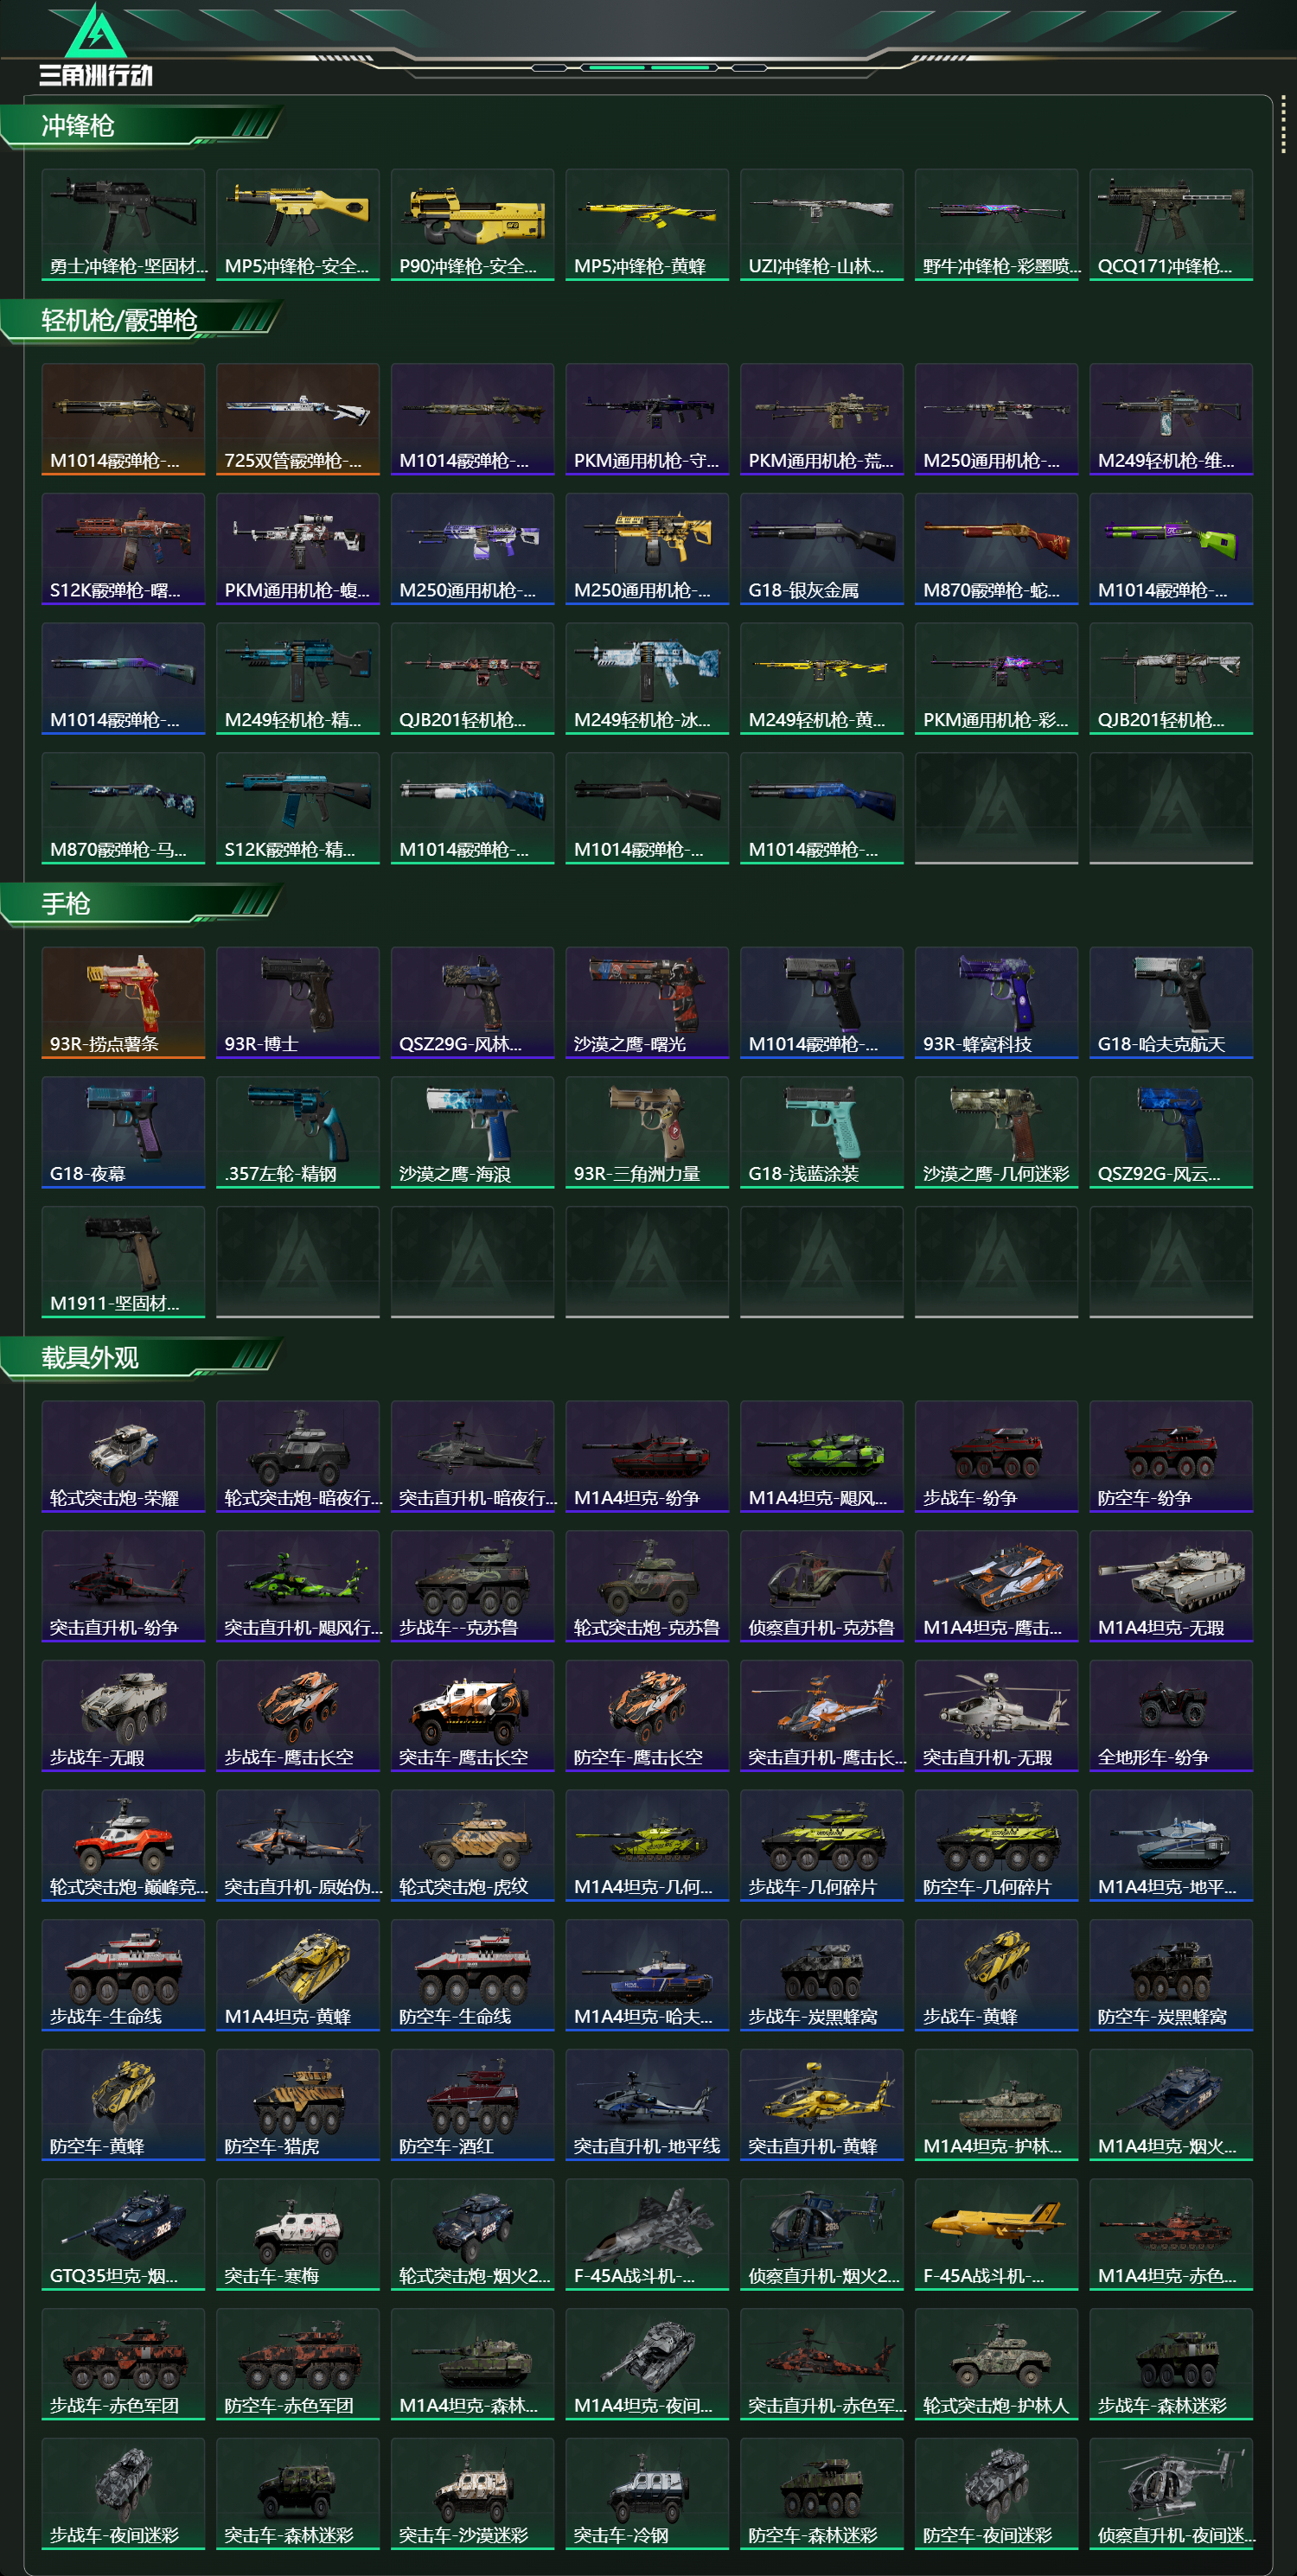Image resolution: width=1297 pixels, height=2576 pixels.
Task: Select the MP5冲锋枪-黄蜂 skin
Action: pos(647,225)
